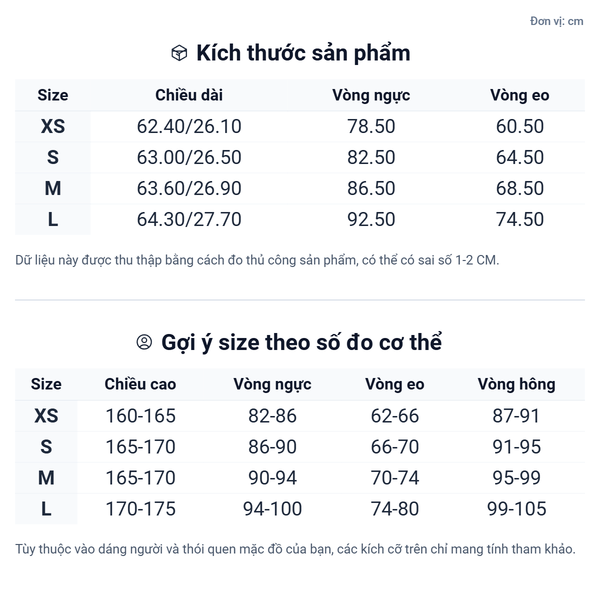Image resolution: width=600 pixels, height=600 pixels.
Task: Click the 74.50 waist value for L
Action: tap(520, 220)
